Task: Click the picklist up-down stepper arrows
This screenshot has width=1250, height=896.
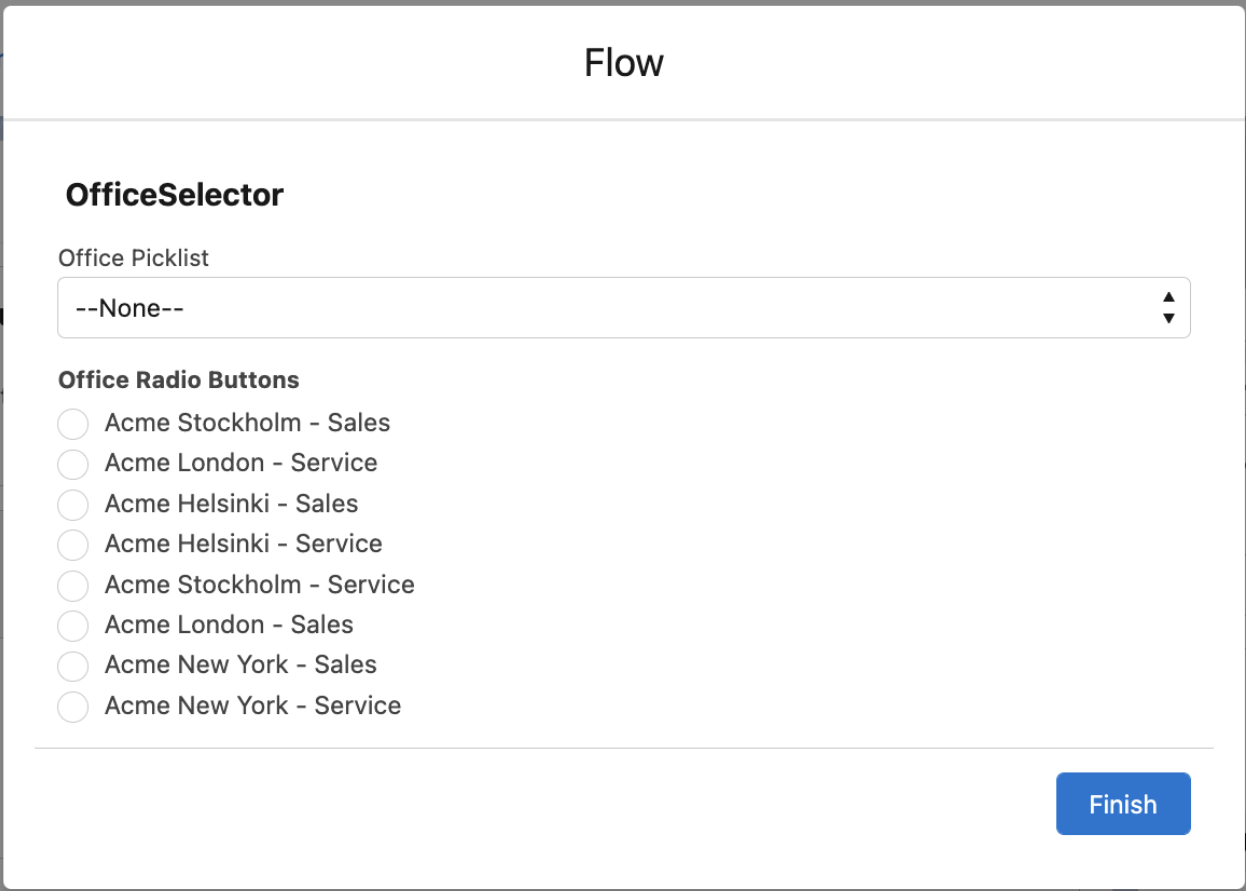Action: [1168, 308]
